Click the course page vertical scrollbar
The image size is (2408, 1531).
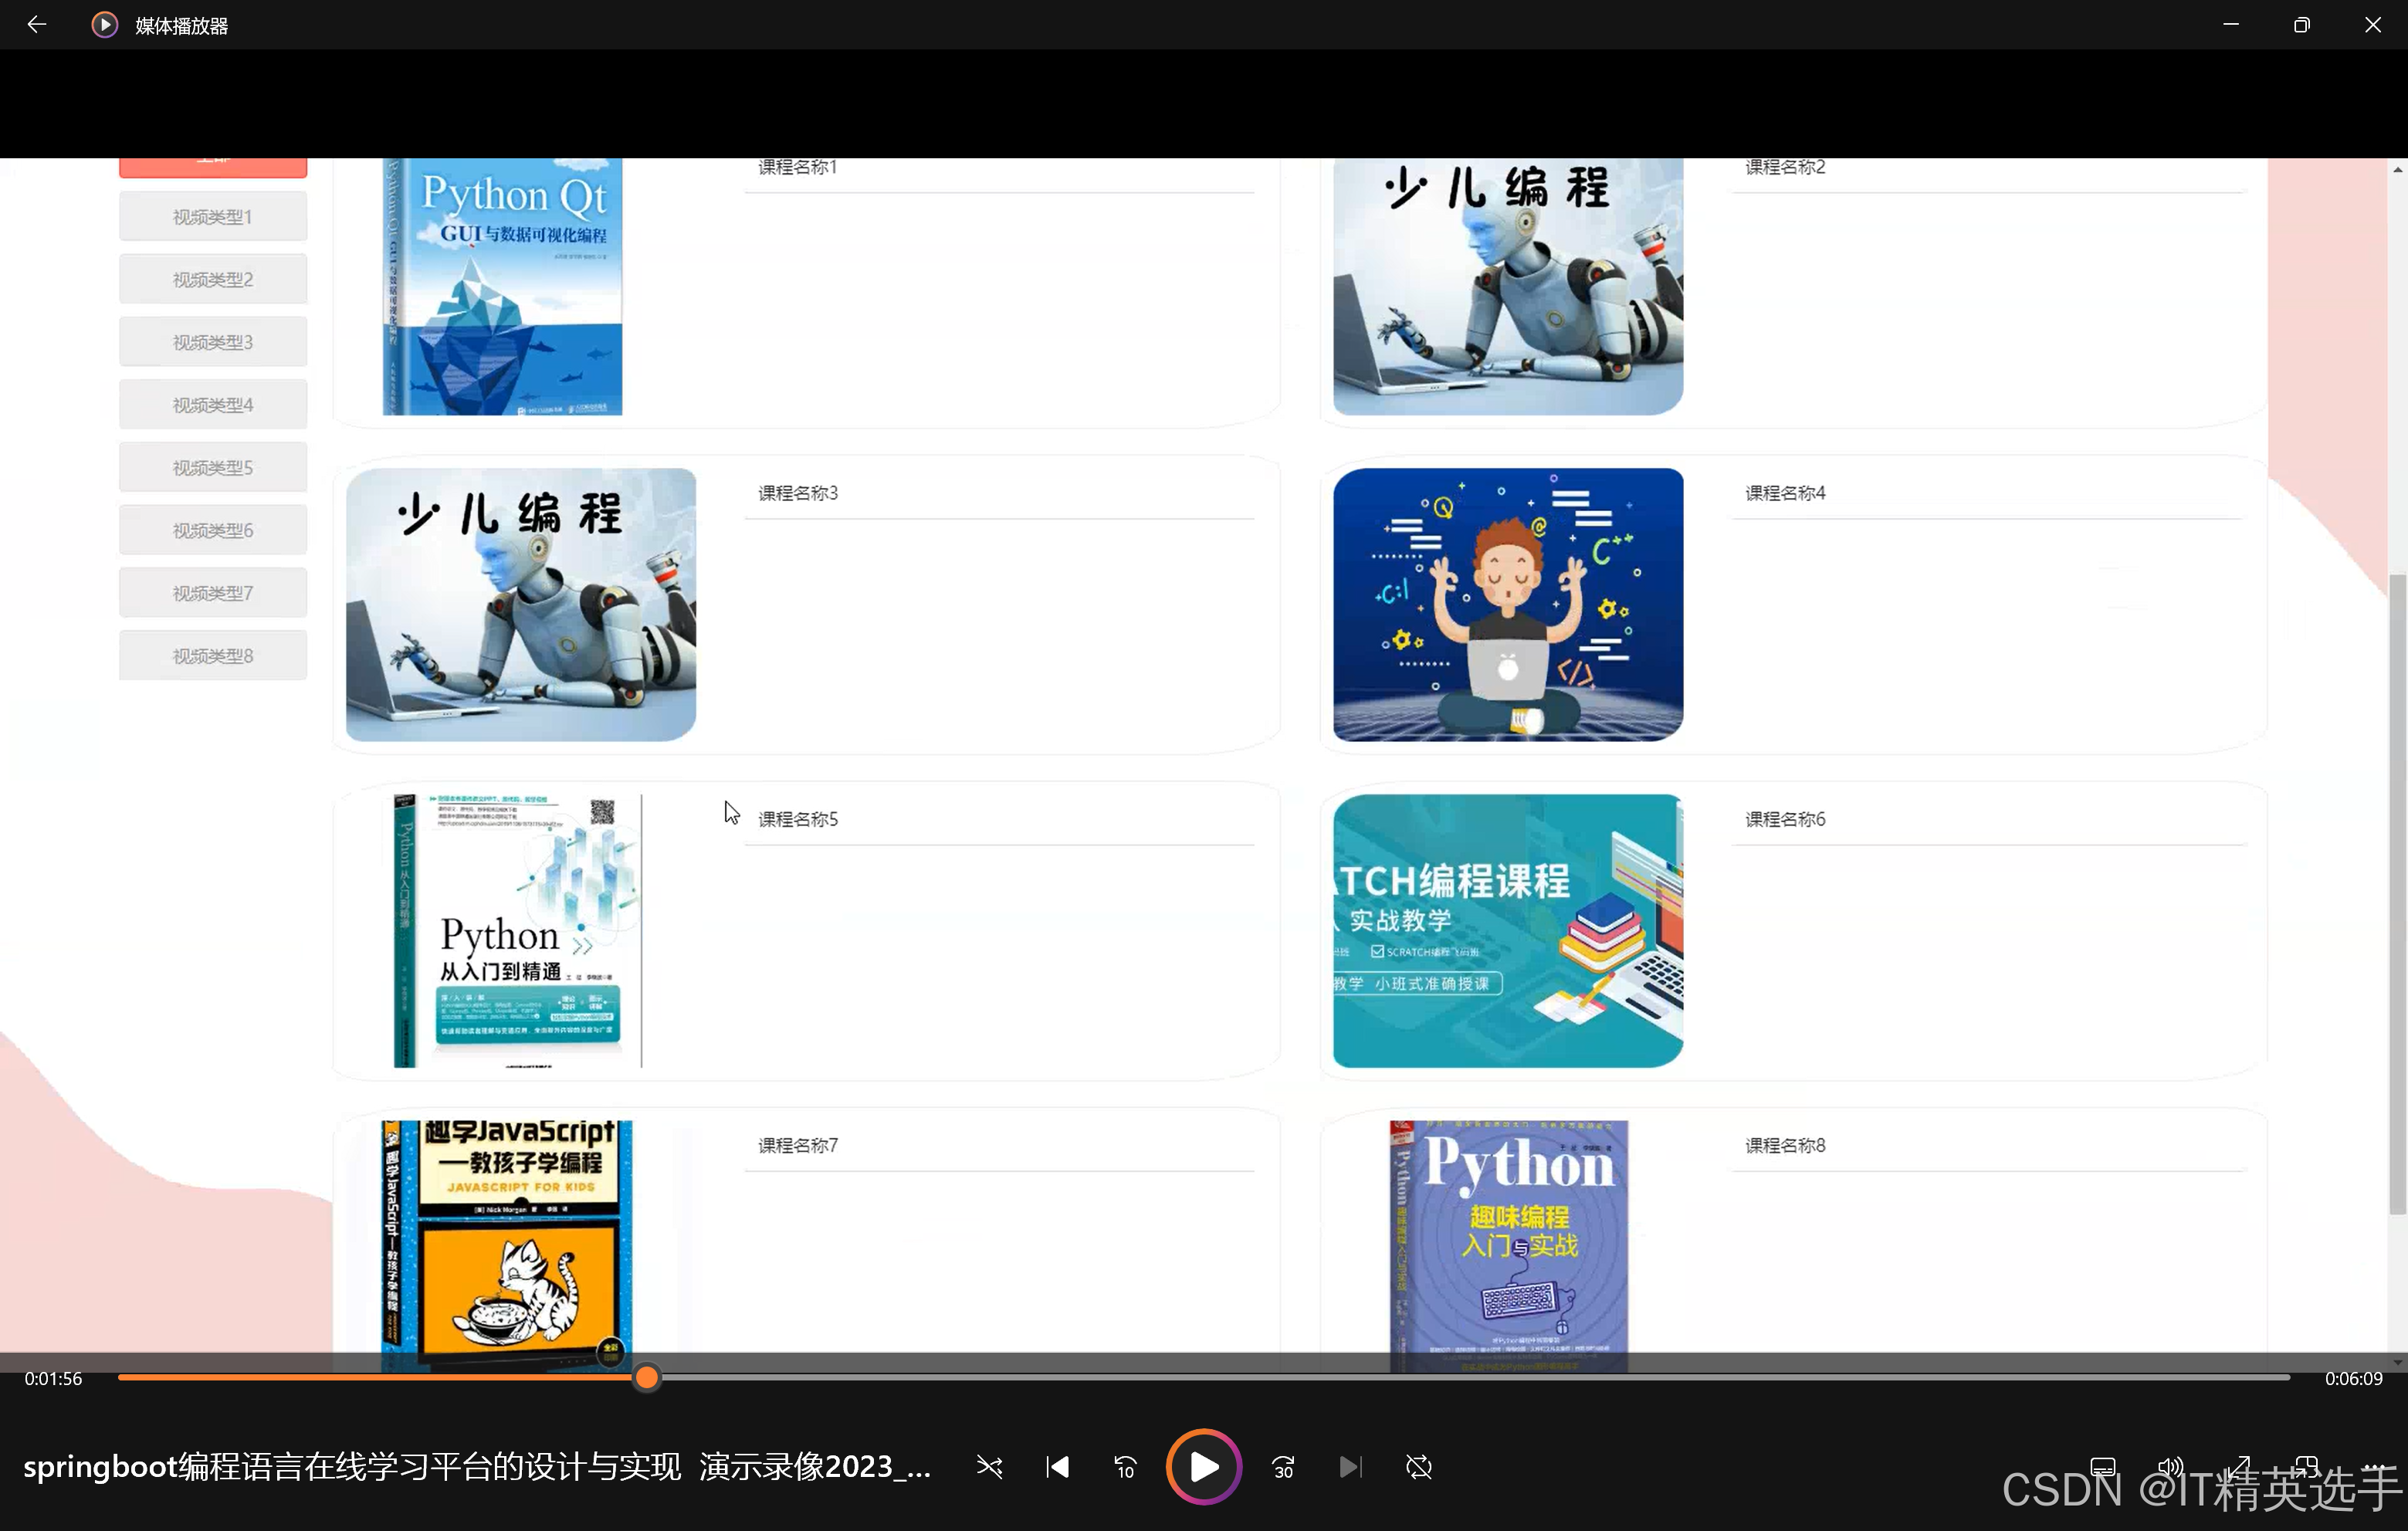click(x=2397, y=895)
